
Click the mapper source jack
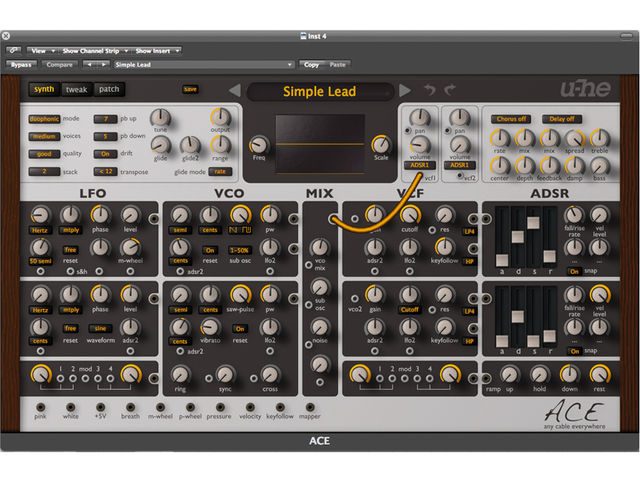point(310,407)
